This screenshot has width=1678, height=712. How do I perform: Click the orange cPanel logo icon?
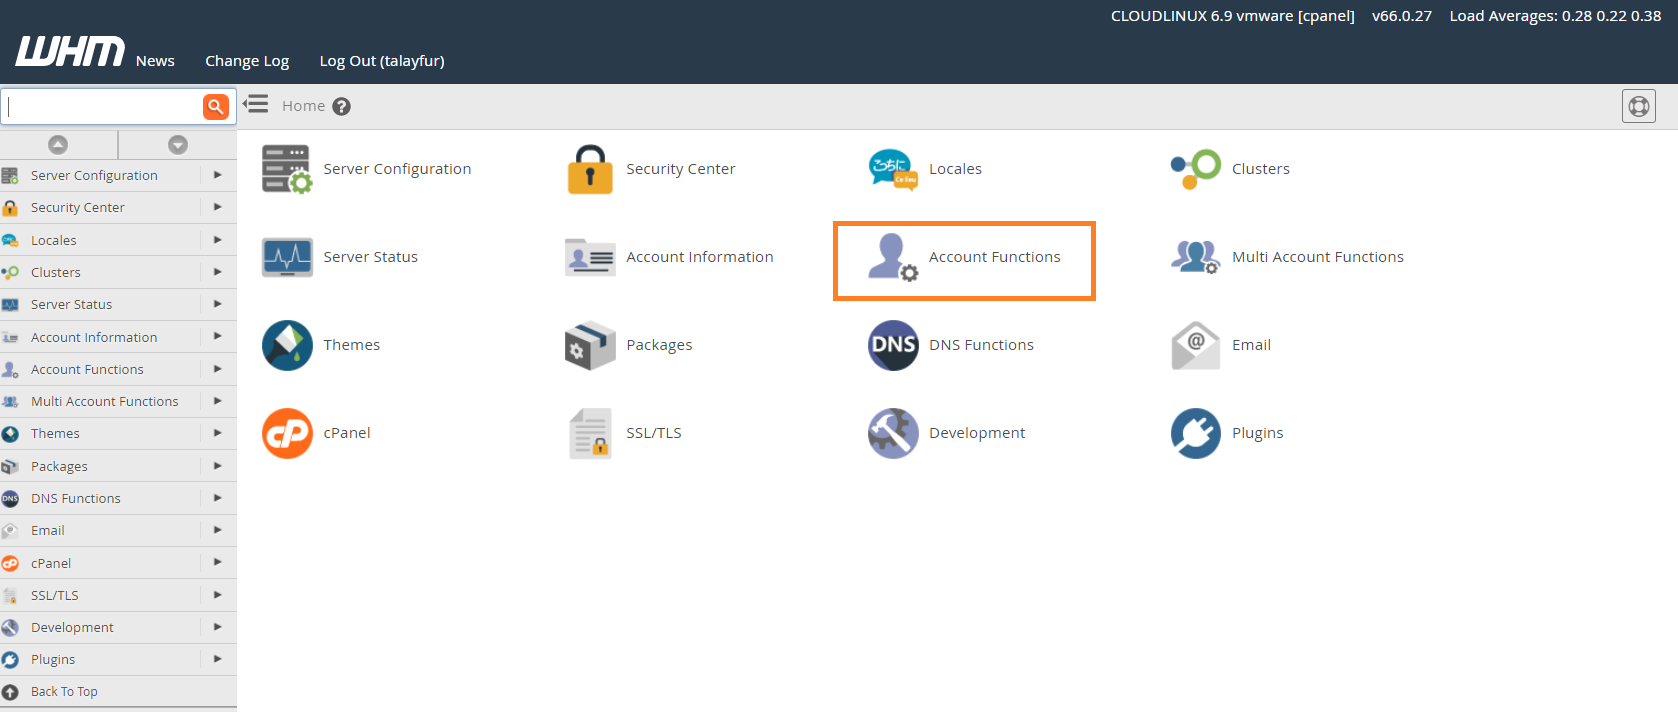(x=287, y=433)
